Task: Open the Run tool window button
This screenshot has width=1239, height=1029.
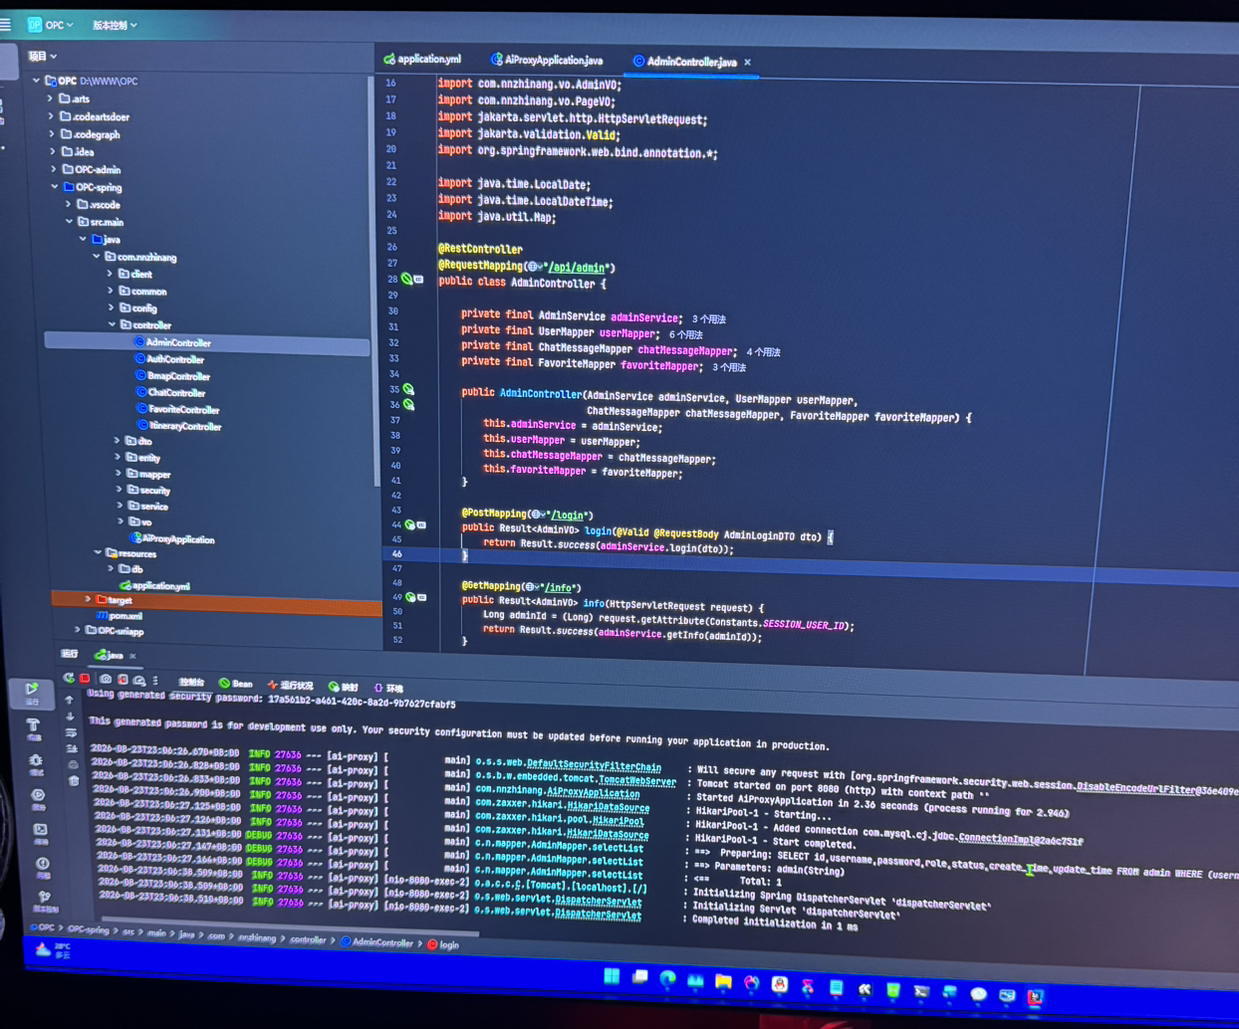Action: coord(32,692)
